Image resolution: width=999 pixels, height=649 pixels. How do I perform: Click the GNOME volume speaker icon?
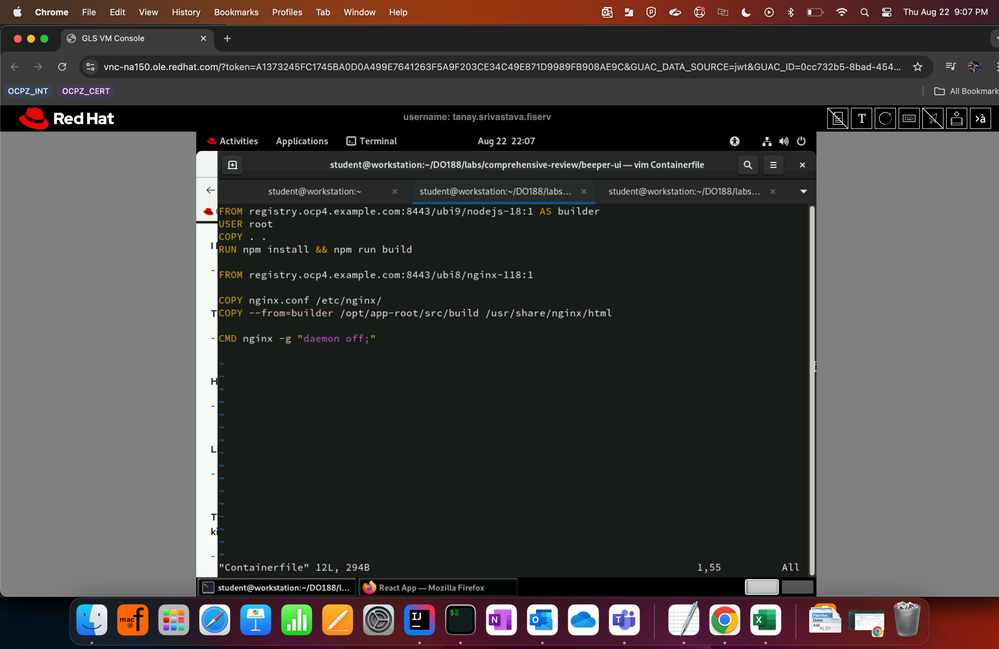pos(784,141)
